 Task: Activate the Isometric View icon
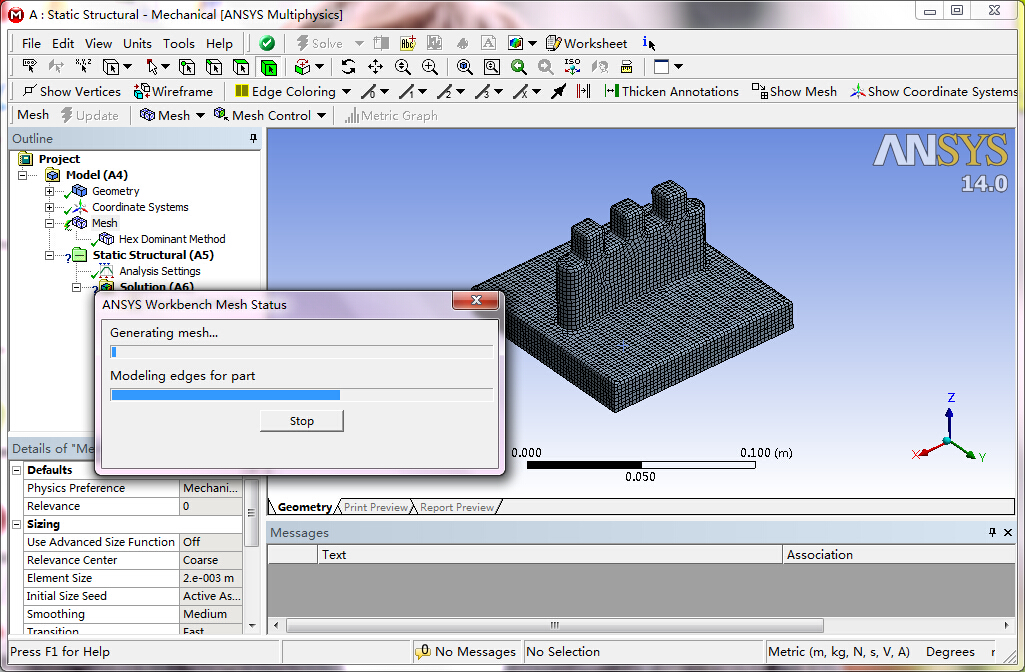click(571, 66)
